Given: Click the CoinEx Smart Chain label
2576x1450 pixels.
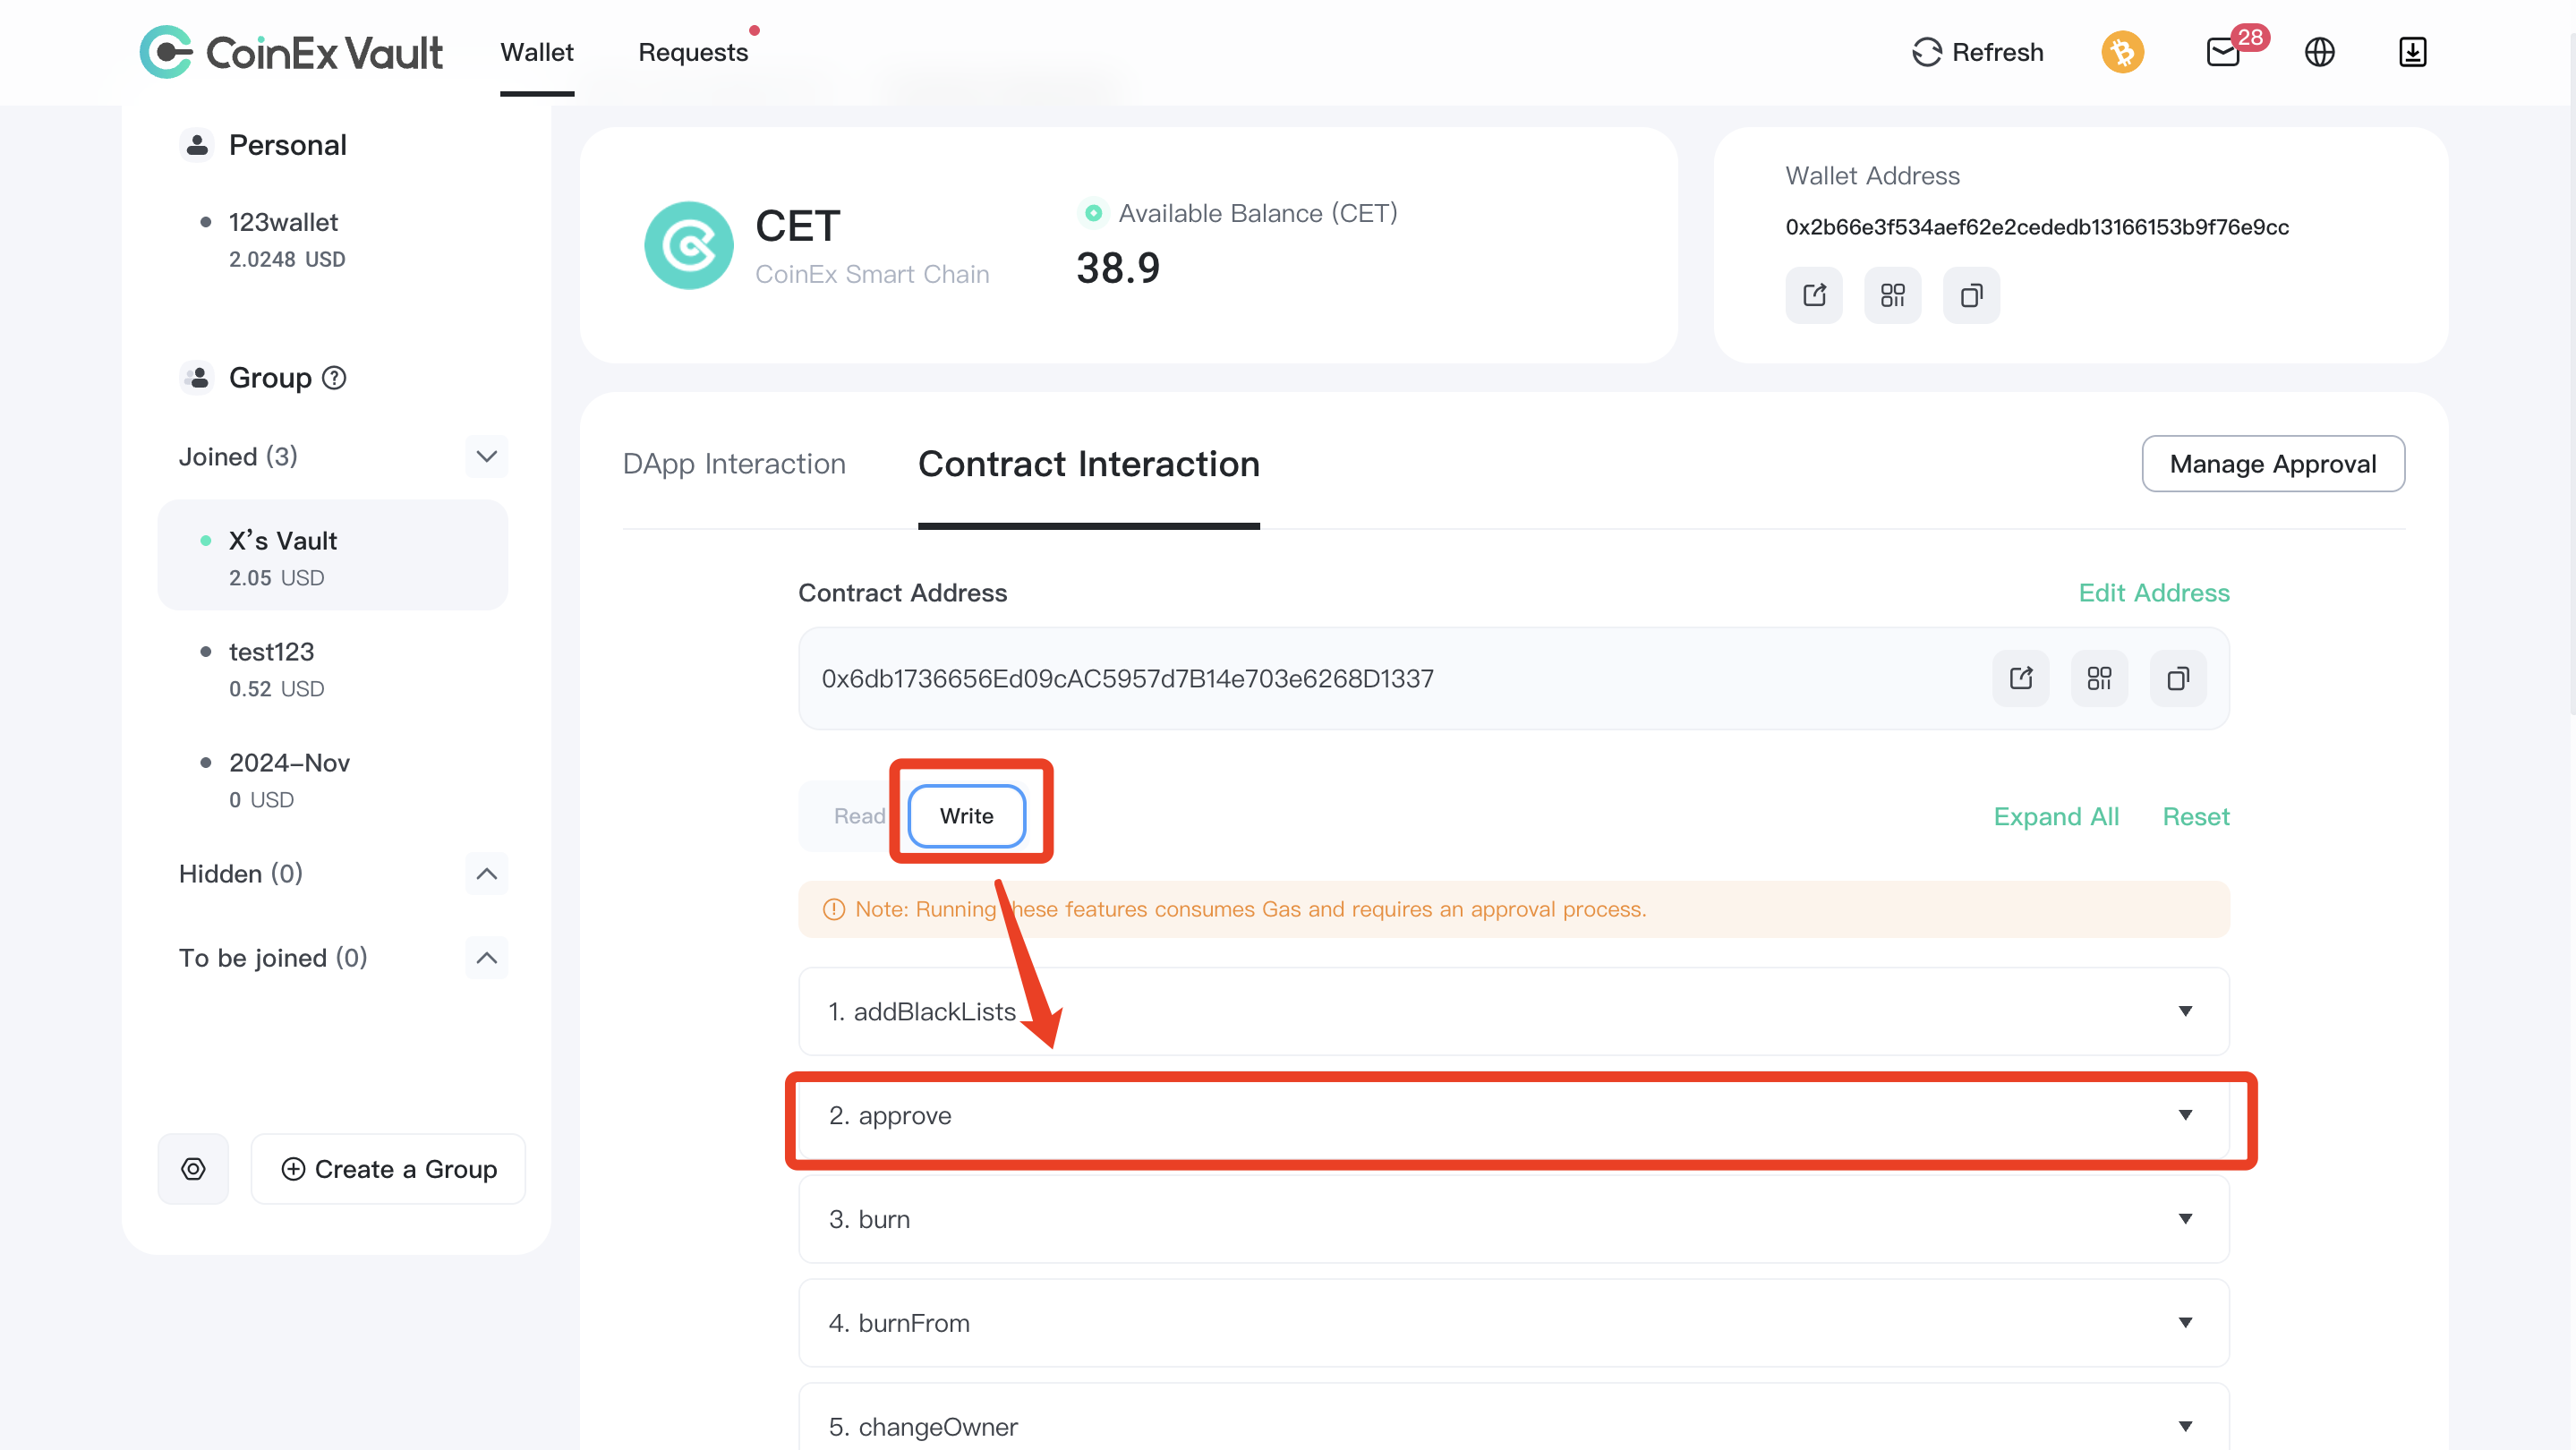Looking at the screenshot, I should pos(872,274).
